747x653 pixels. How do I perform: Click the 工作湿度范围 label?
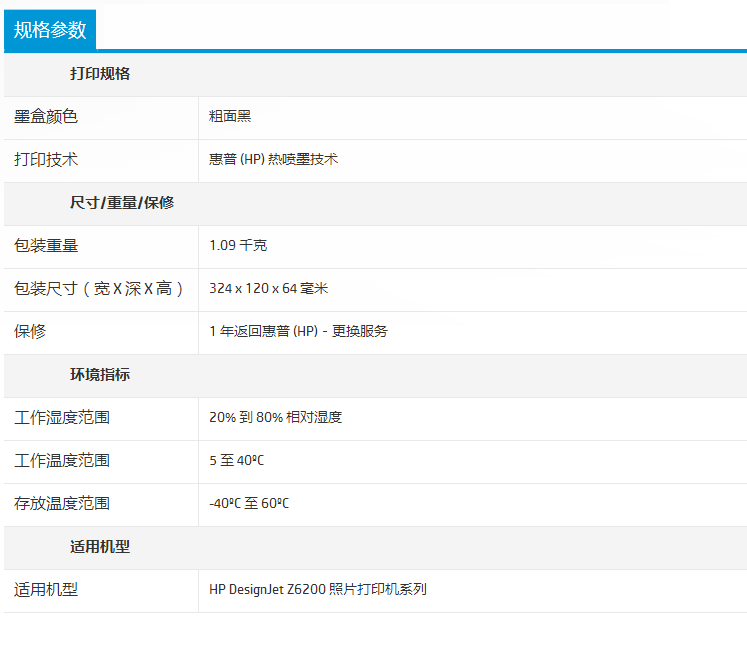[x=62, y=418]
